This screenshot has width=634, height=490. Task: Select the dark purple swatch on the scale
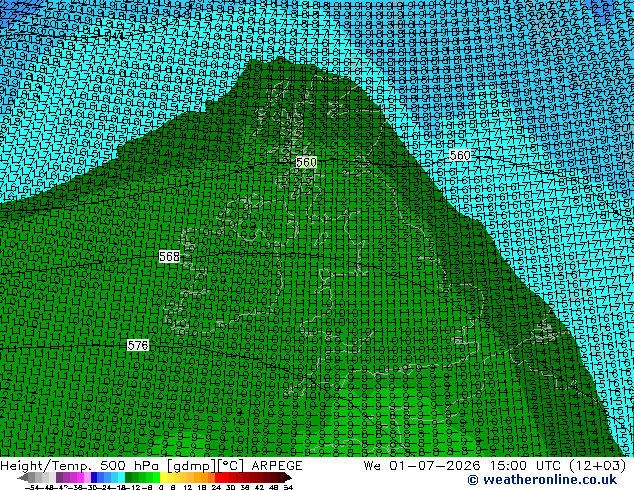[59, 478]
